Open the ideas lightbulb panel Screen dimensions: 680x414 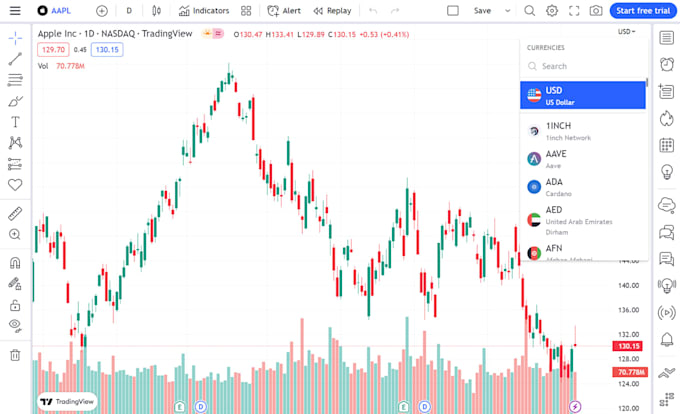pos(667,172)
